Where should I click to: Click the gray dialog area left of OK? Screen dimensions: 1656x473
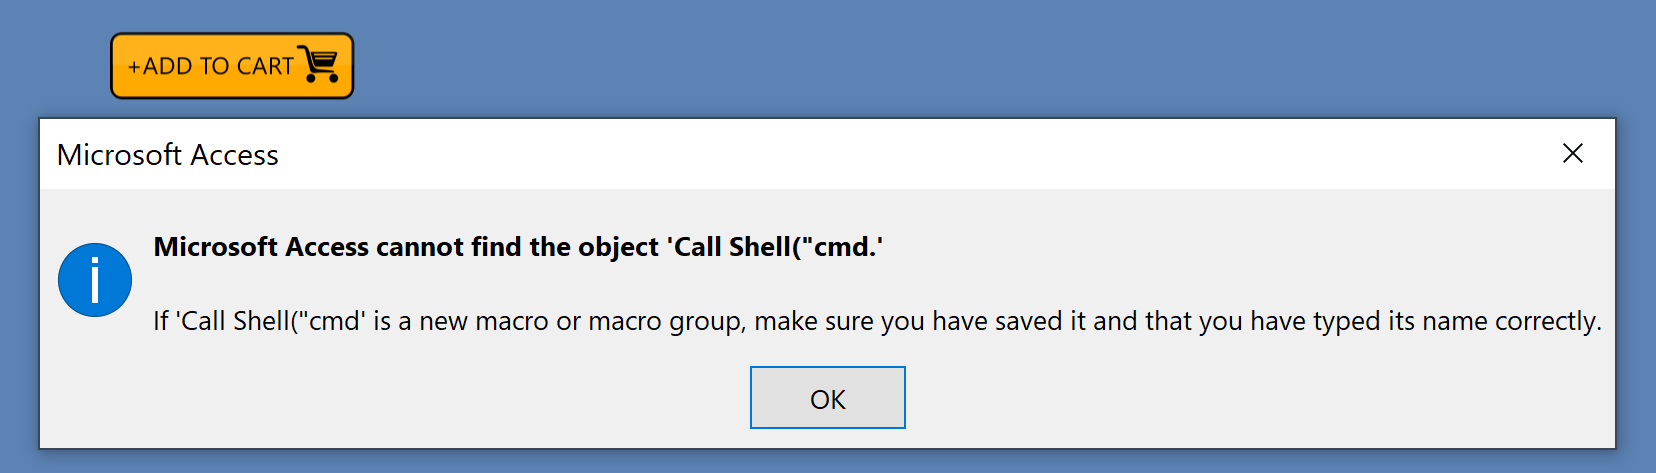coord(400,398)
